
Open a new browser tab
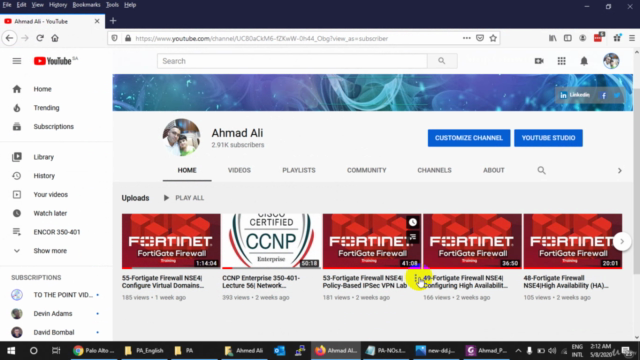(x=113, y=21)
